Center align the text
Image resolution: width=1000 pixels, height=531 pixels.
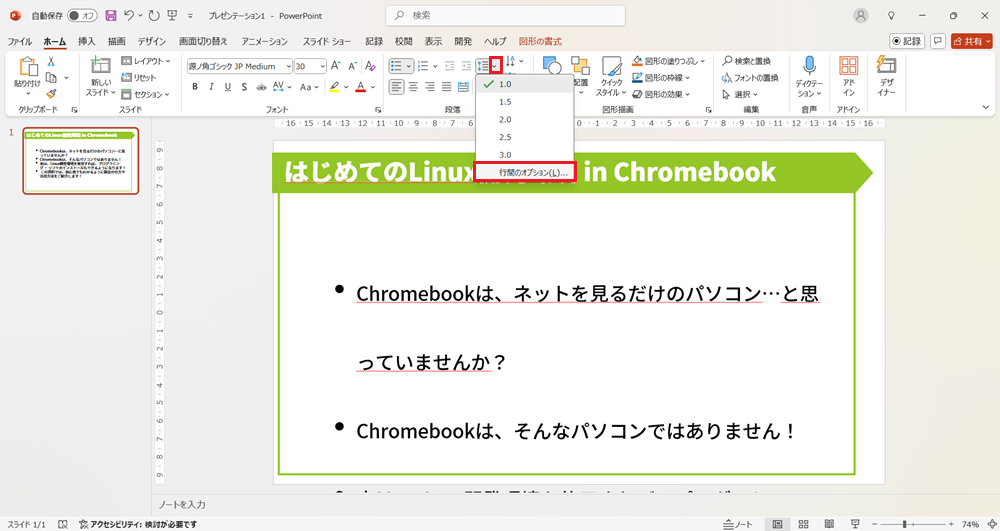click(413, 87)
